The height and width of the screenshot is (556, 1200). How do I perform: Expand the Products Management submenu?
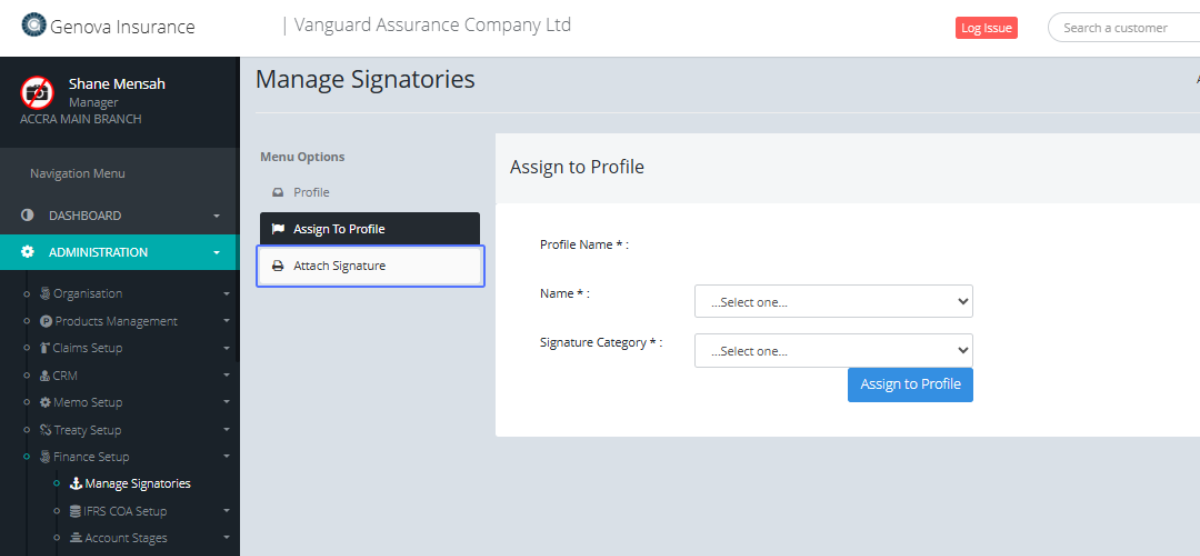(x=226, y=321)
